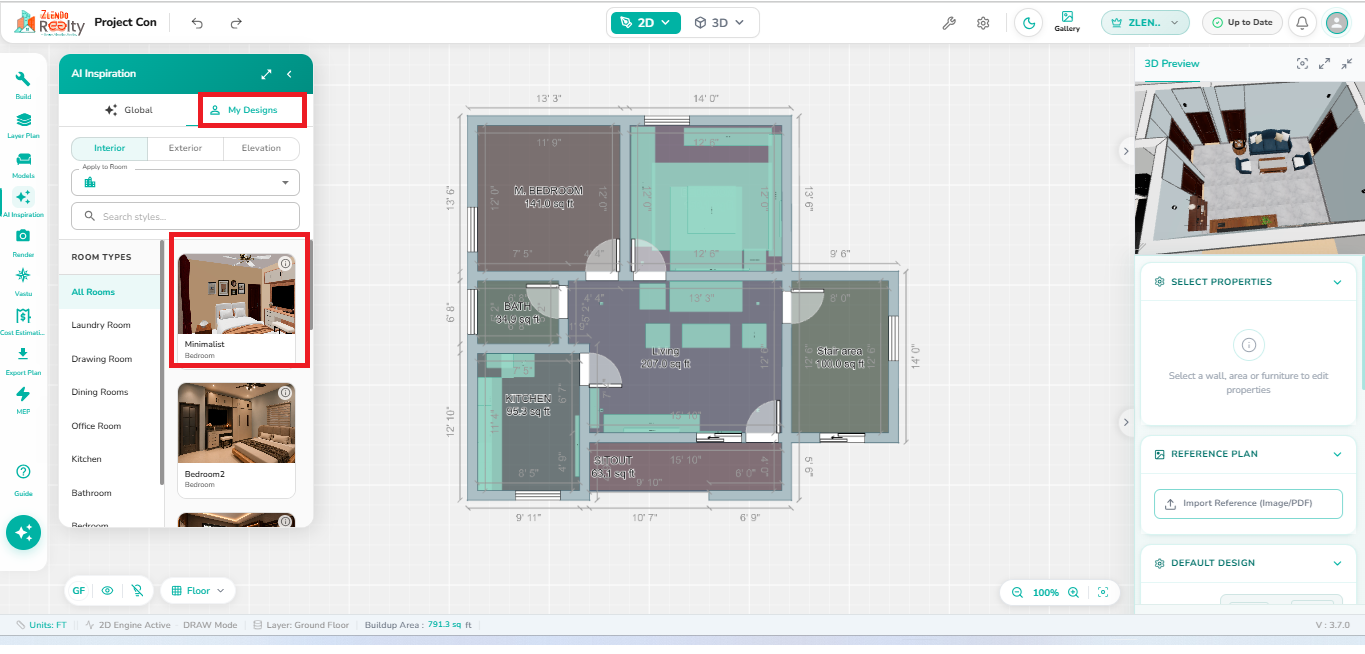Viewport: 1365px width, 654px height.
Task: Zoom out the canvas with minus magnifier
Action: [1017, 592]
